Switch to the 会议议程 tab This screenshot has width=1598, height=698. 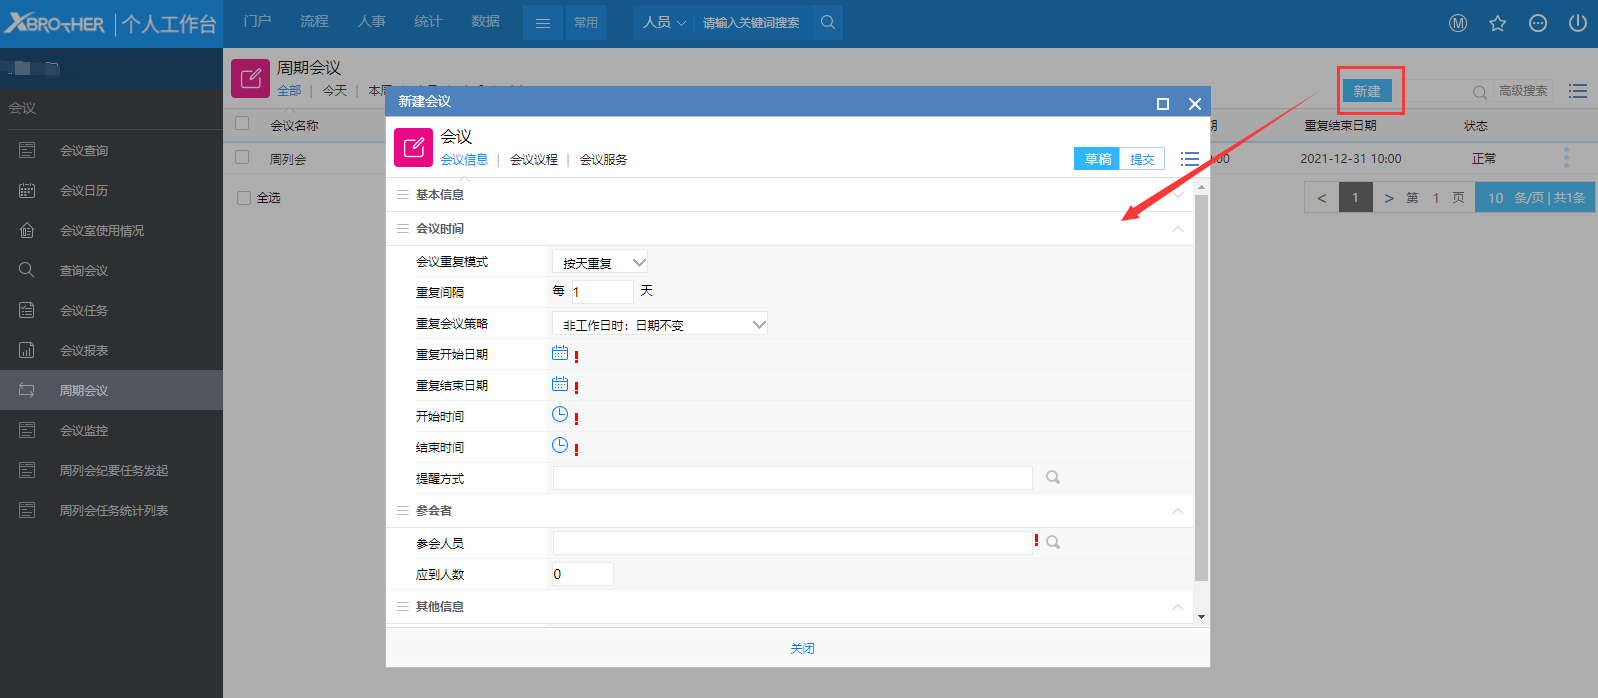tap(534, 160)
